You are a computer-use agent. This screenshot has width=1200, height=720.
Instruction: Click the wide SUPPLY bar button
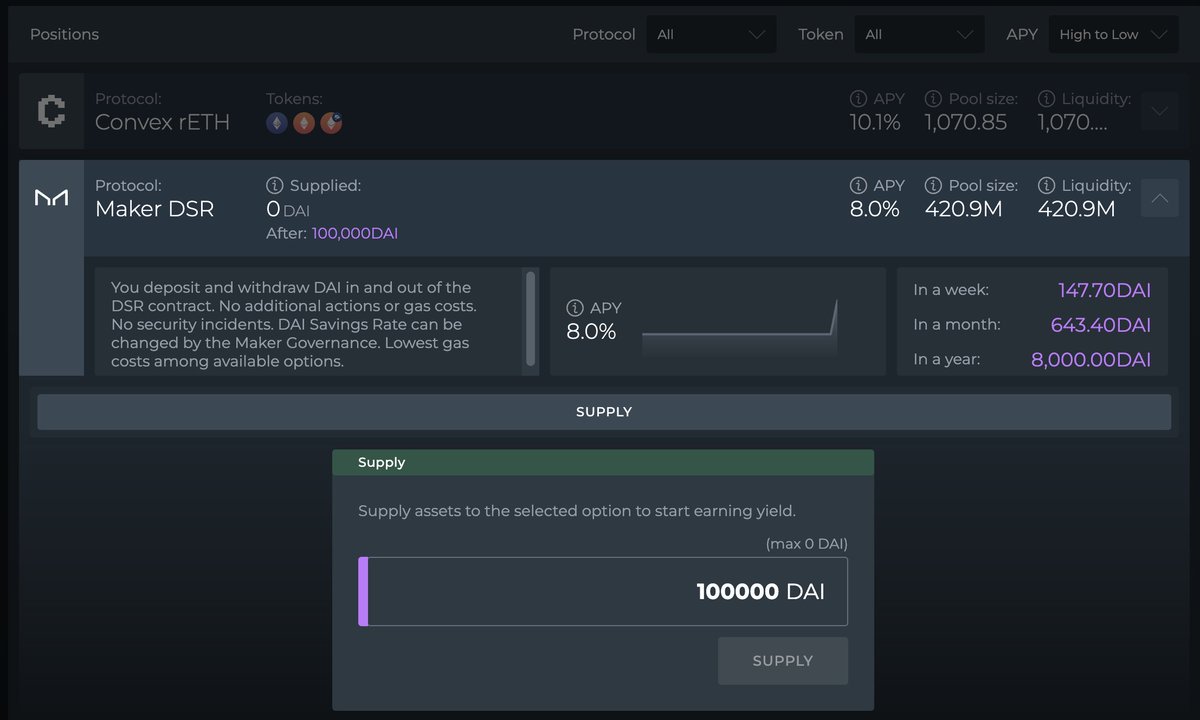(604, 412)
